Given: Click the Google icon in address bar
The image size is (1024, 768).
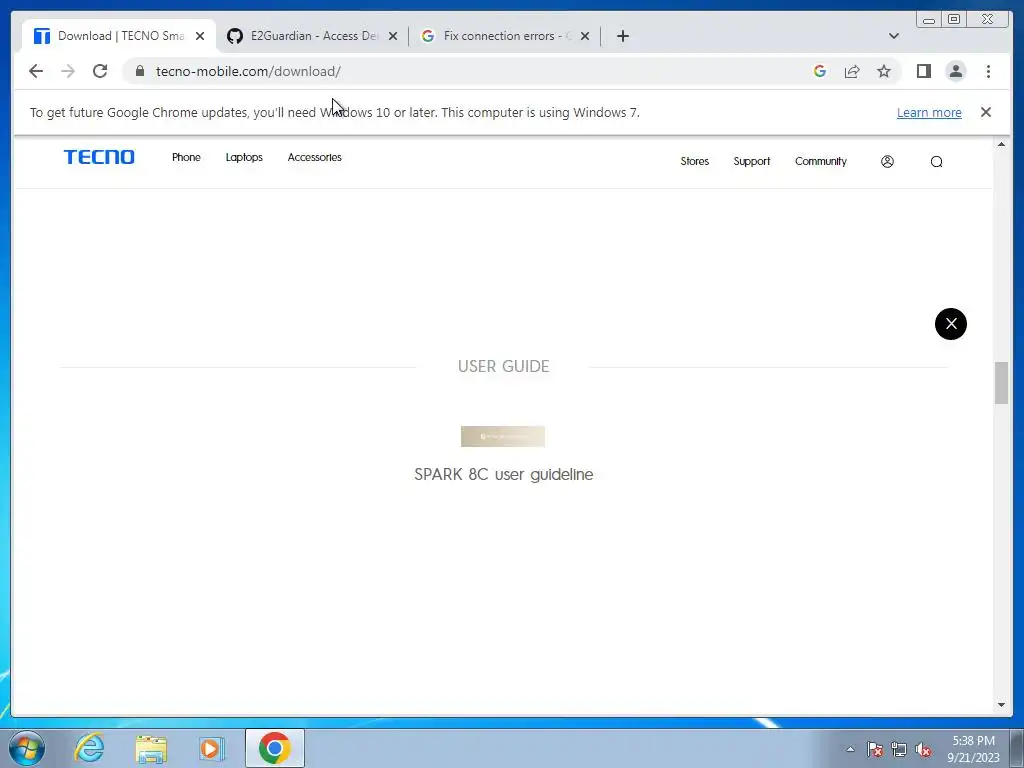Looking at the screenshot, I should pos(820,71).
